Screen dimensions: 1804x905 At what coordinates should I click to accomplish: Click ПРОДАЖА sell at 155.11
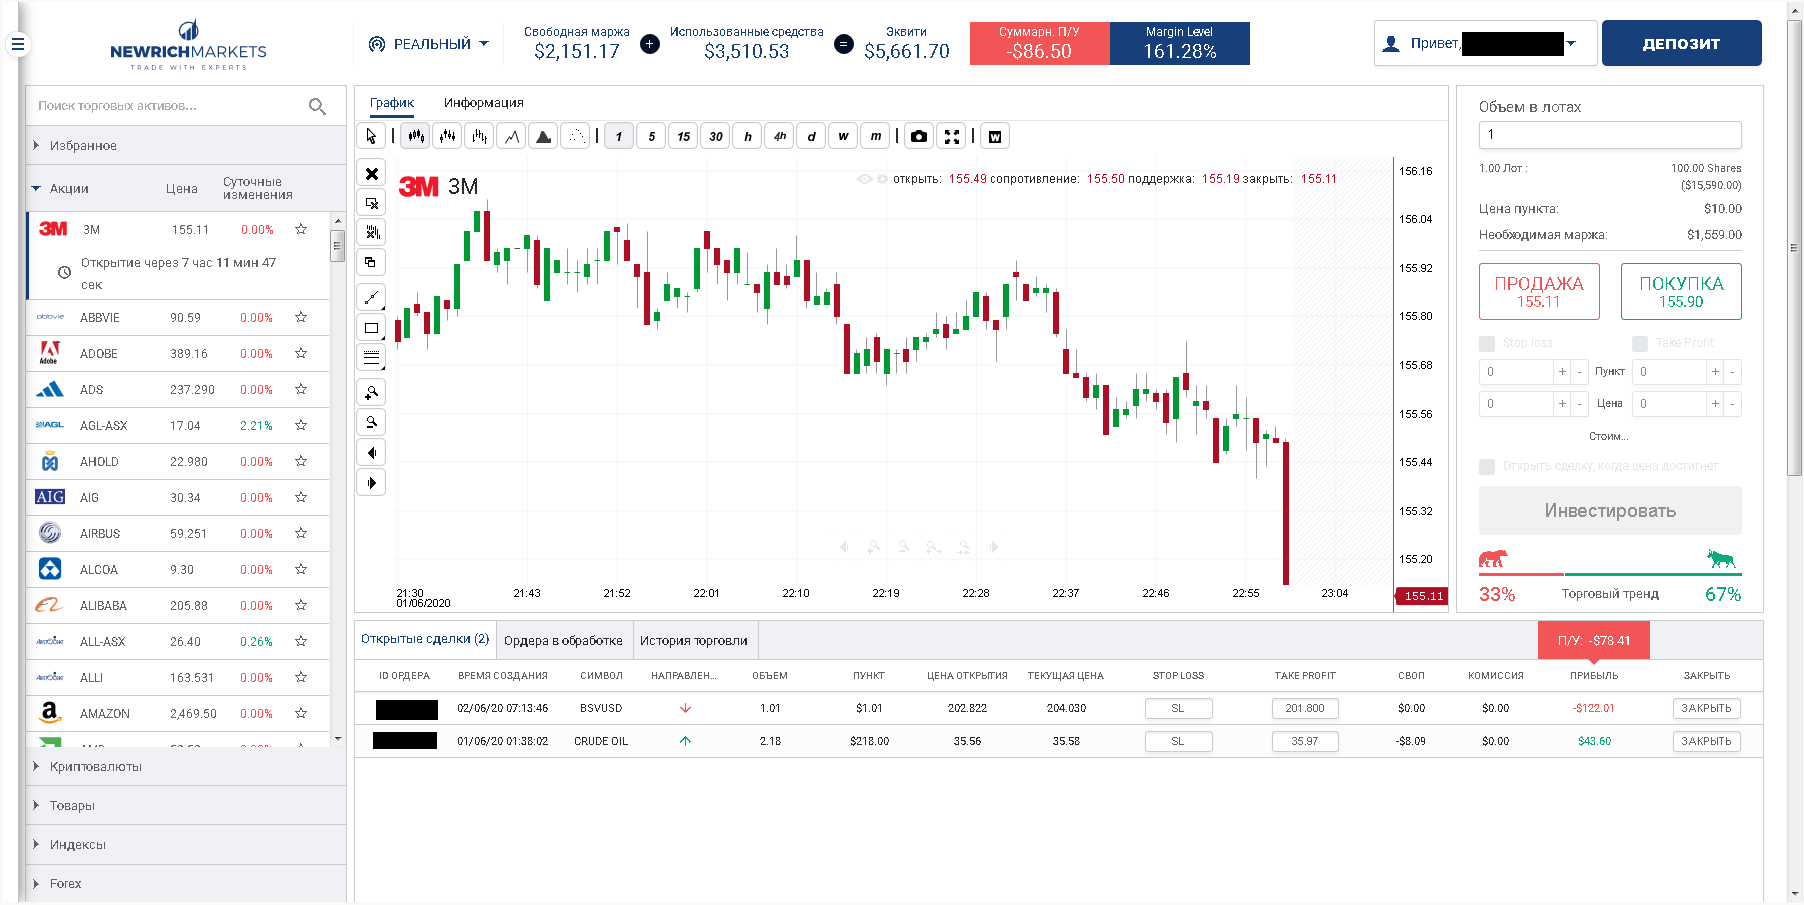point(1539,292)
